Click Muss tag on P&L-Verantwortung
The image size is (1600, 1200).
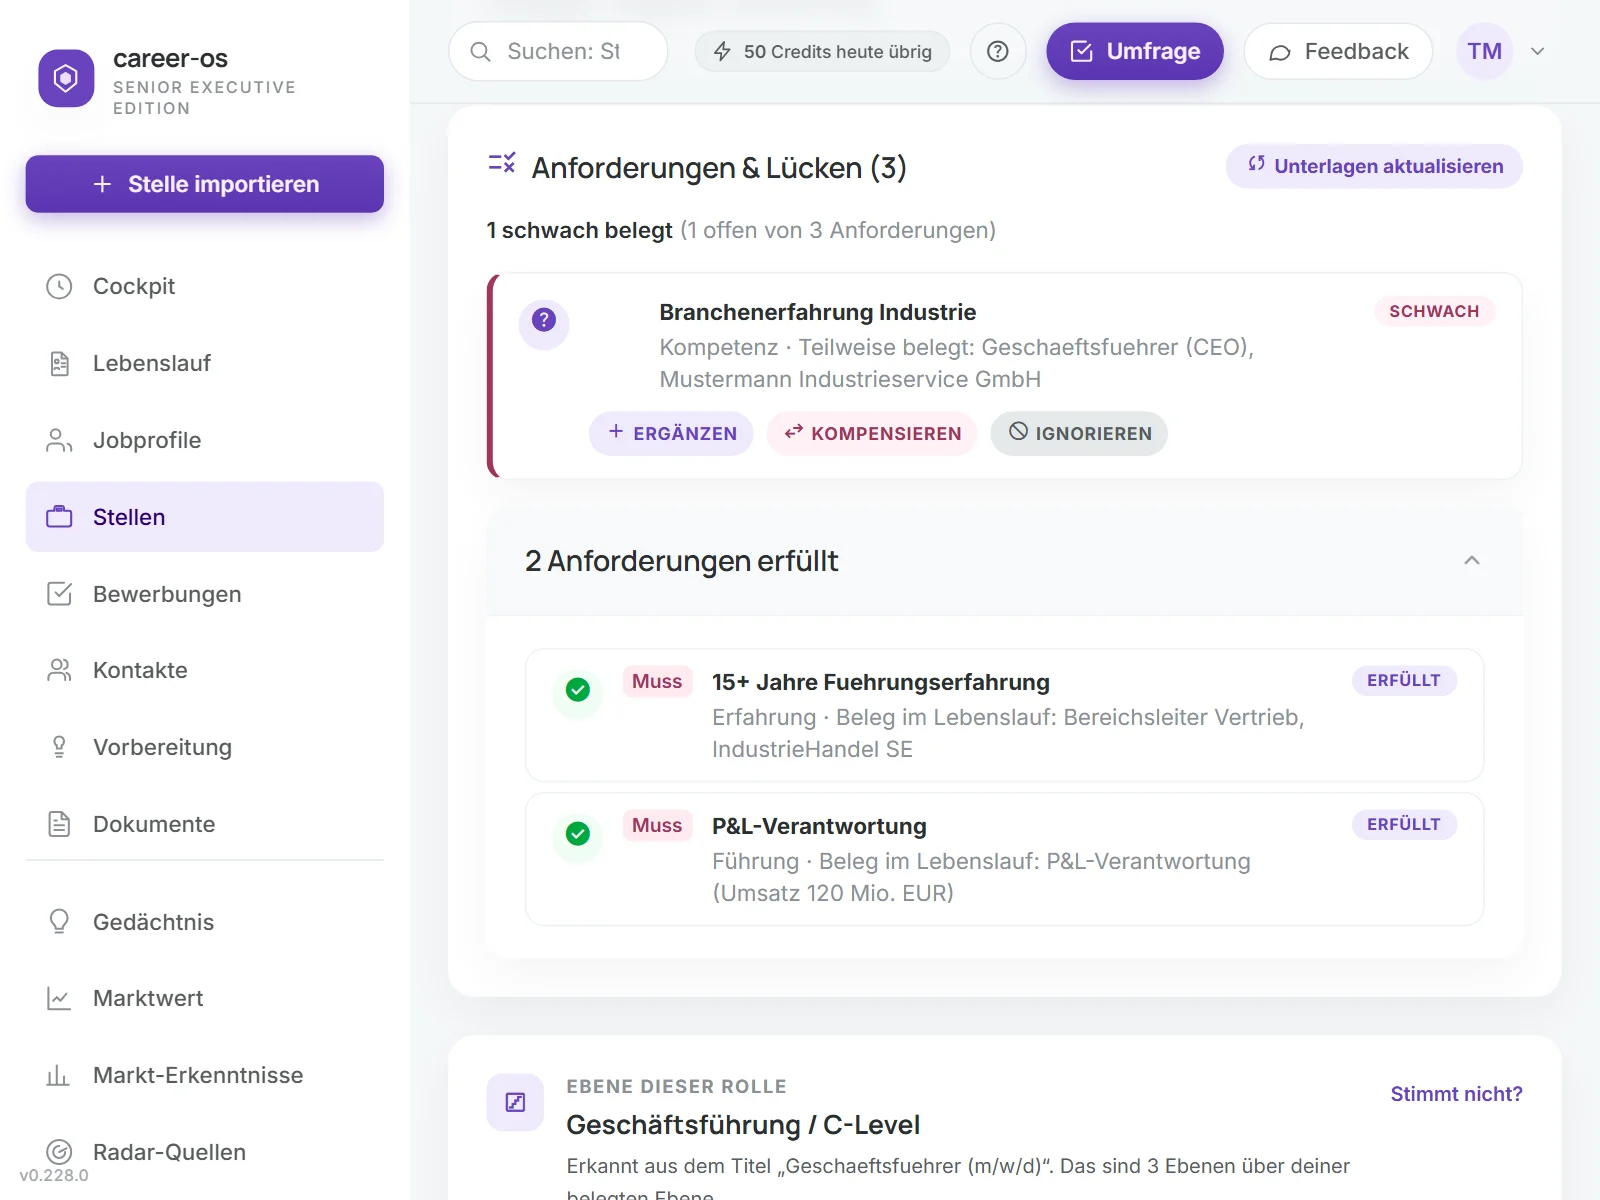(657, 825)
